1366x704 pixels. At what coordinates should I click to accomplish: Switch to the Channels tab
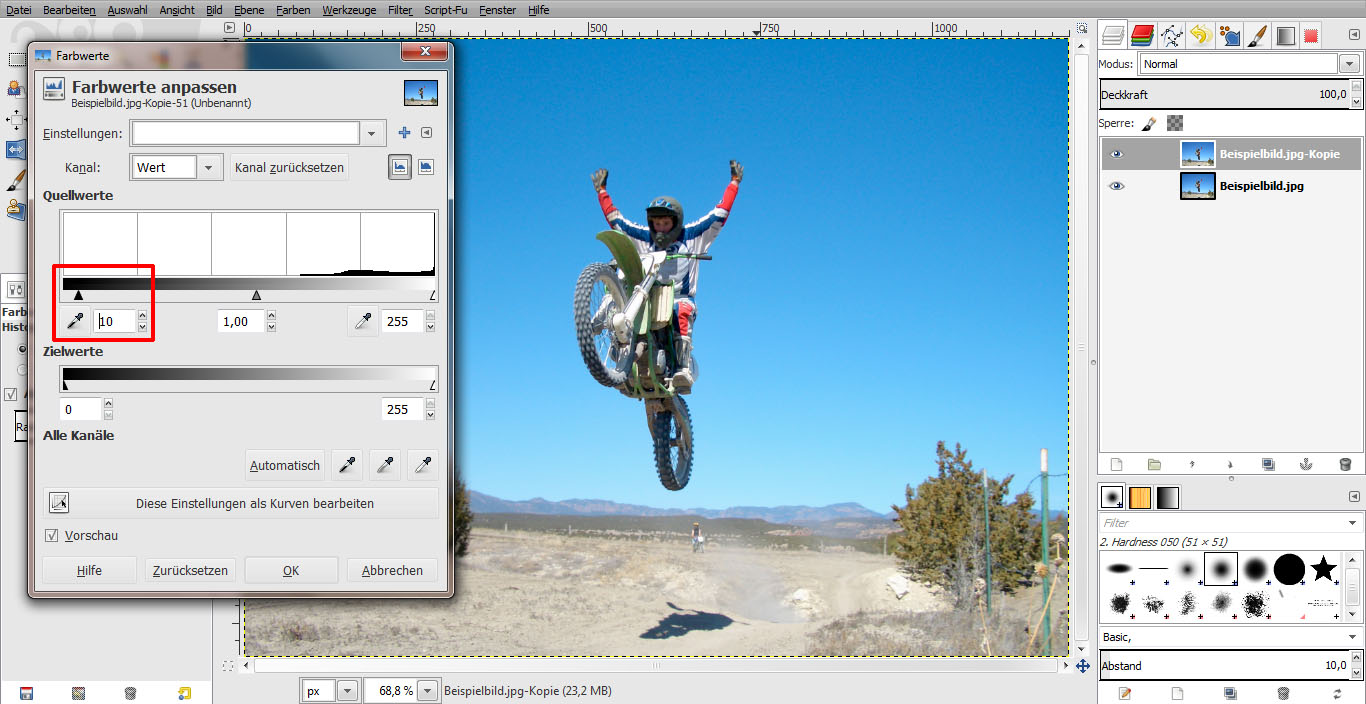(x=1142, y=34)
